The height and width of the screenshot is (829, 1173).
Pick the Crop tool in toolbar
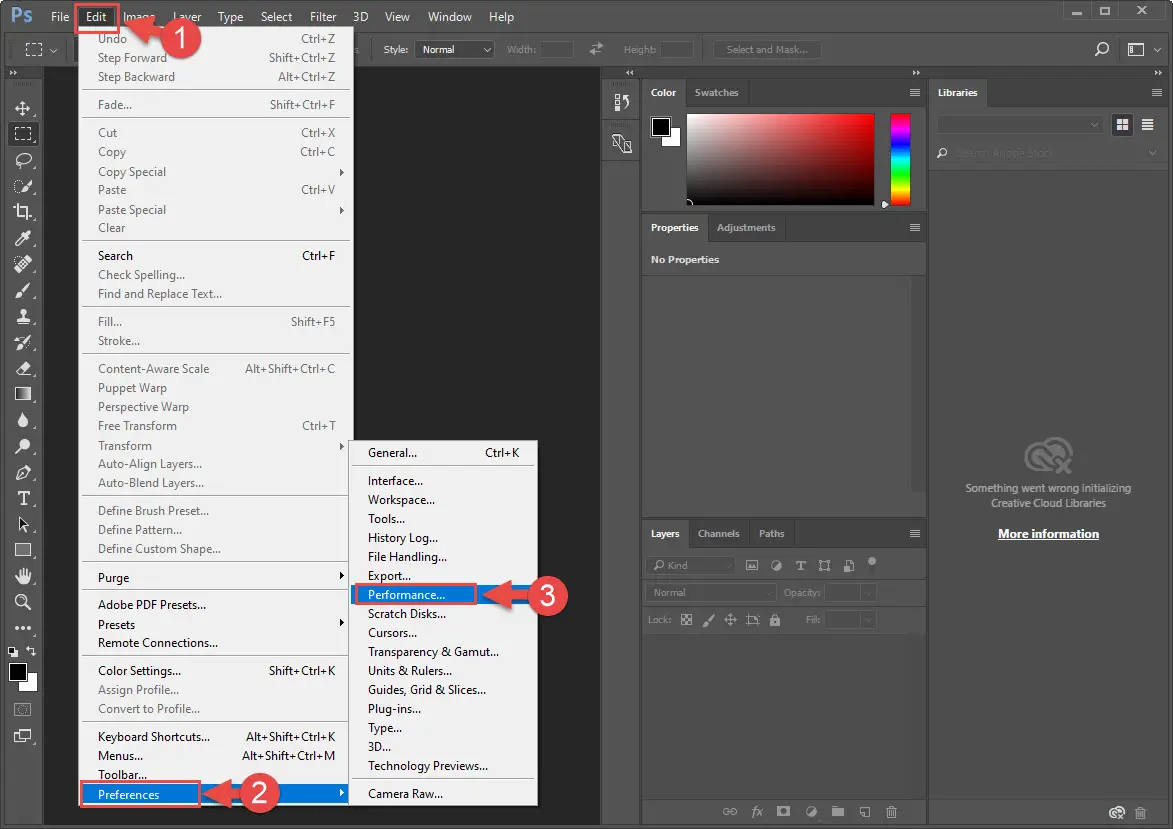click(x=22, y=211)
